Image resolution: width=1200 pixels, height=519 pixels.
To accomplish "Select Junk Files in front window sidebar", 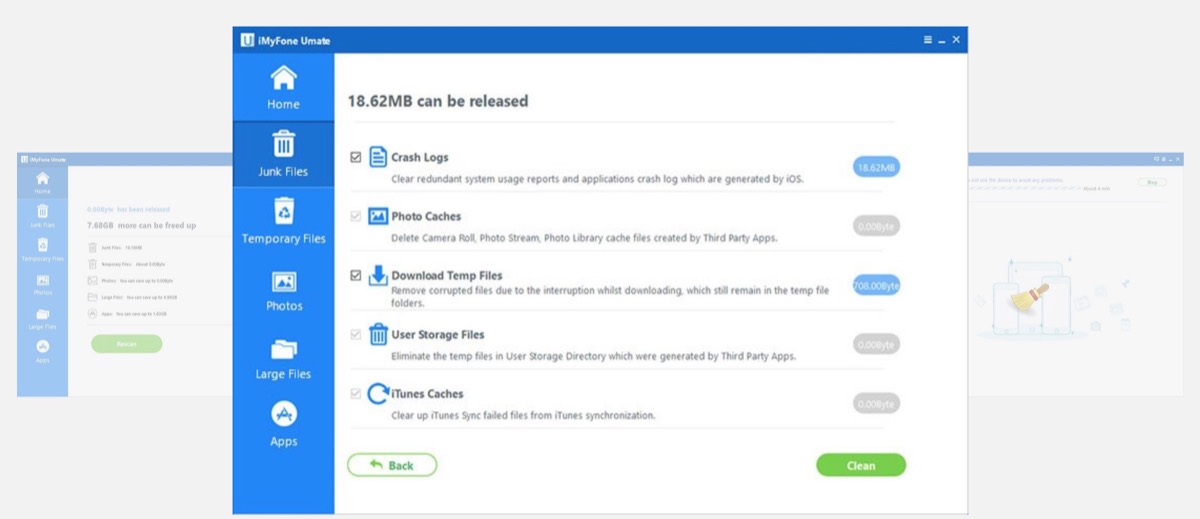I will pyautogui.click(x=283, y=155).
